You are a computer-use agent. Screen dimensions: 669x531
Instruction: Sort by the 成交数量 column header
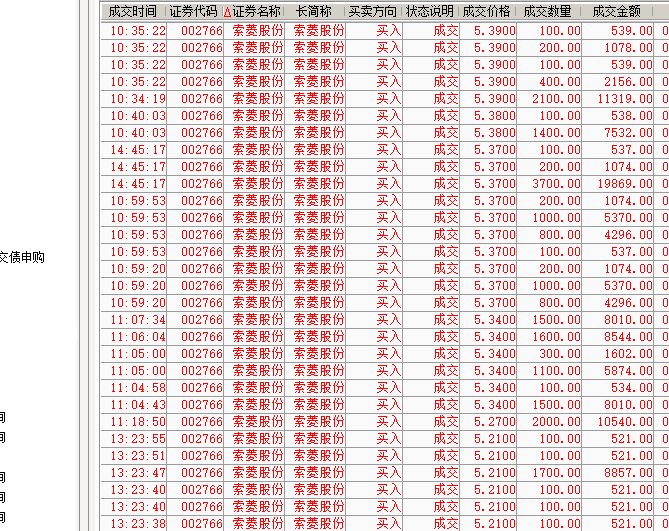click(548, 12)
